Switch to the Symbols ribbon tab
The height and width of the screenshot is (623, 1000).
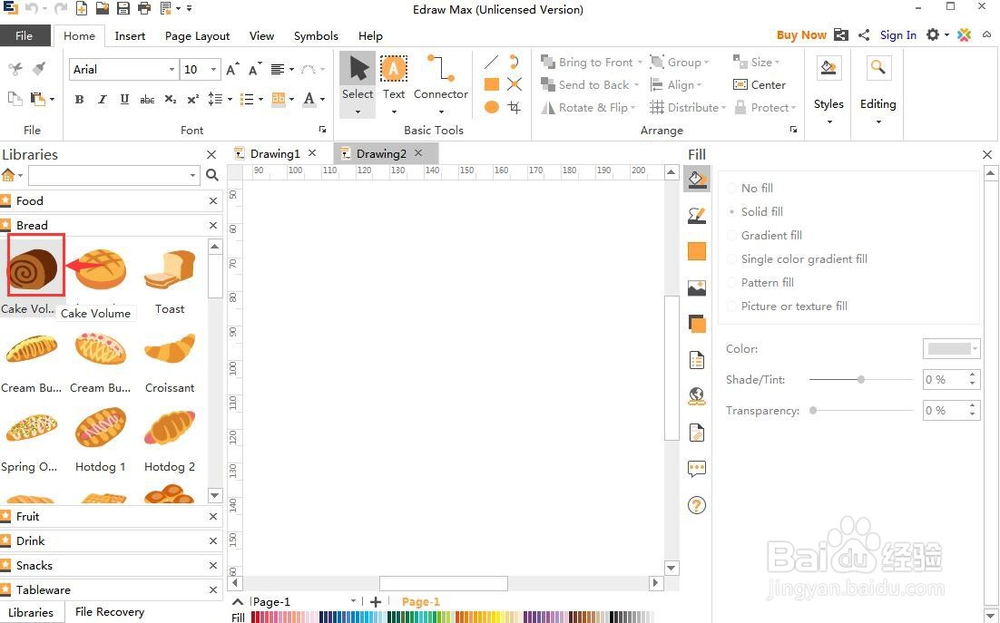(x=316, y=36)
